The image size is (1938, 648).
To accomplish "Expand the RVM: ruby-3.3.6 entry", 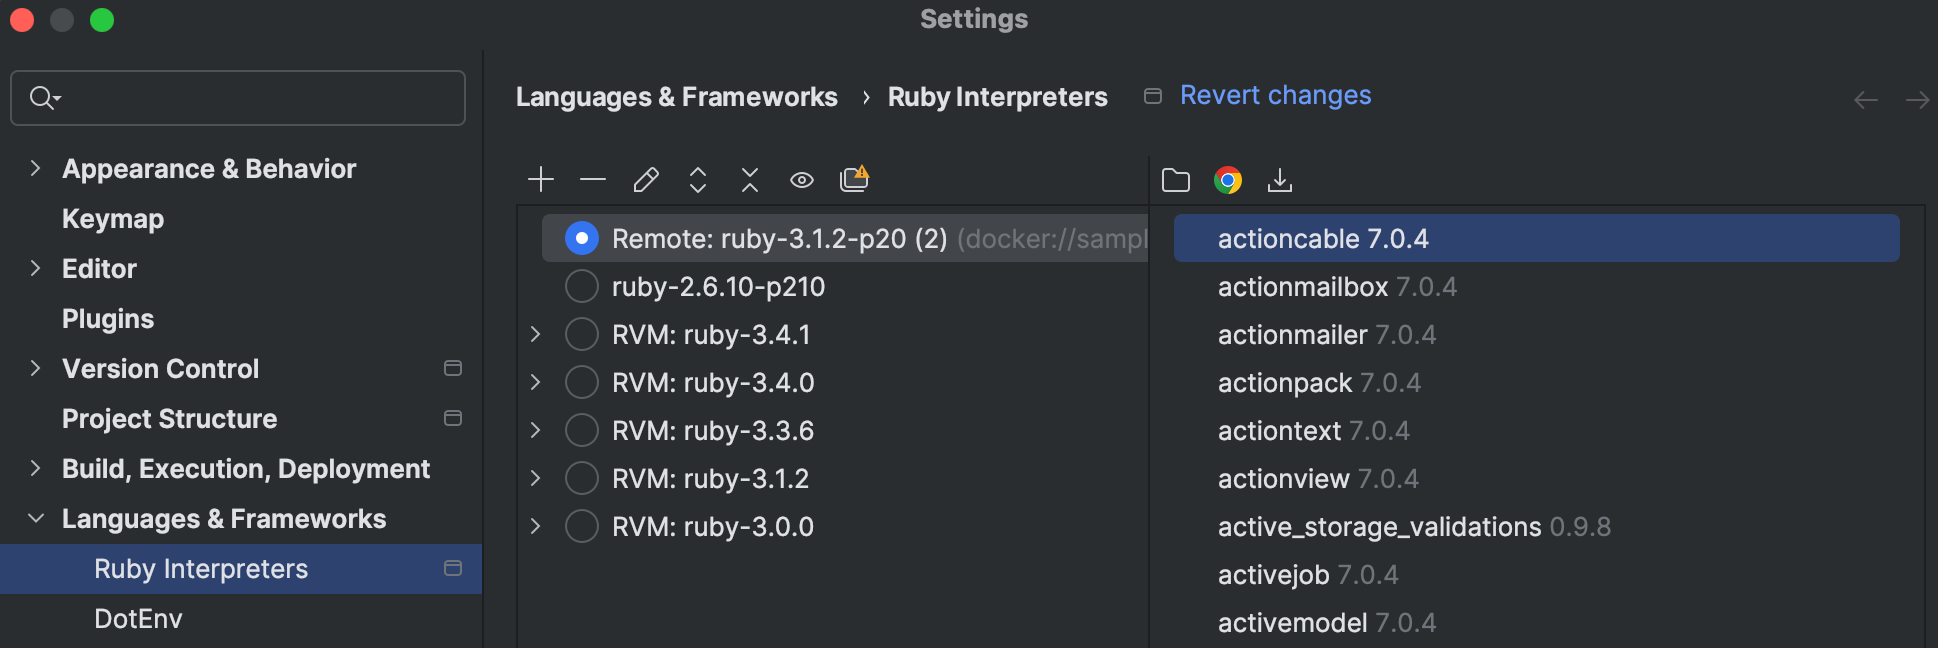I will [x=534, y=429].
